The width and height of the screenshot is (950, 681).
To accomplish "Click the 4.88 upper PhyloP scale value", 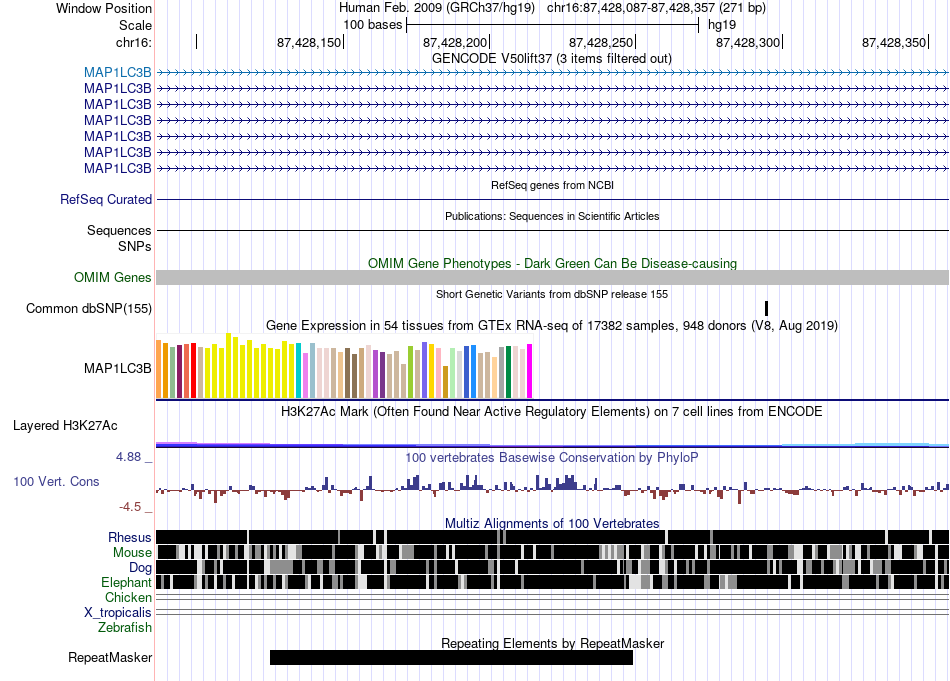I will pyautogui.click(x=128, y=457).
